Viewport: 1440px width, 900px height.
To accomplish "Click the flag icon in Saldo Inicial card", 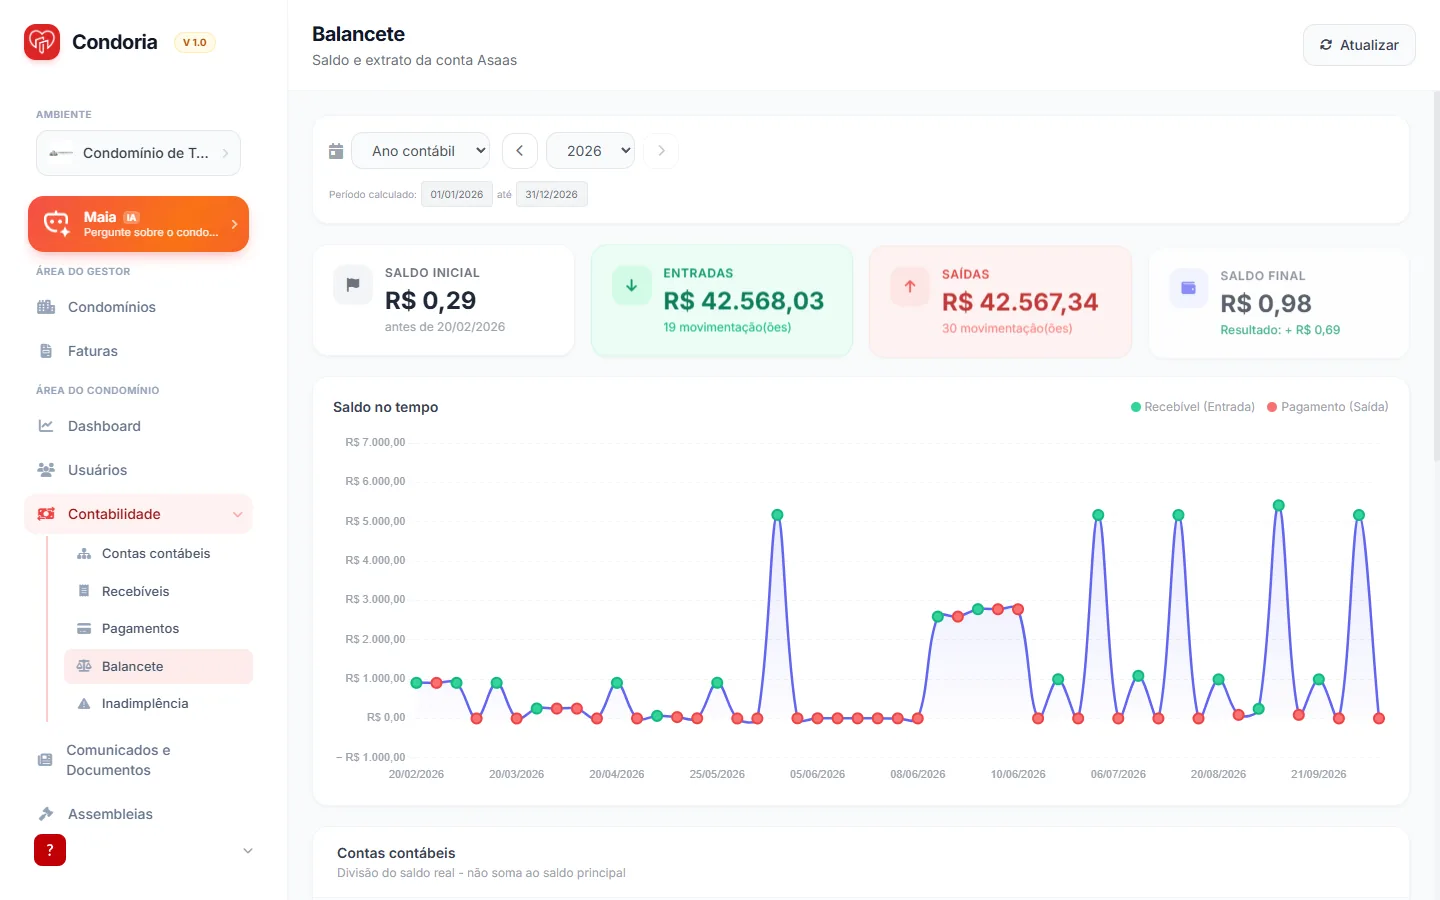I will click(x=353, y=285).
